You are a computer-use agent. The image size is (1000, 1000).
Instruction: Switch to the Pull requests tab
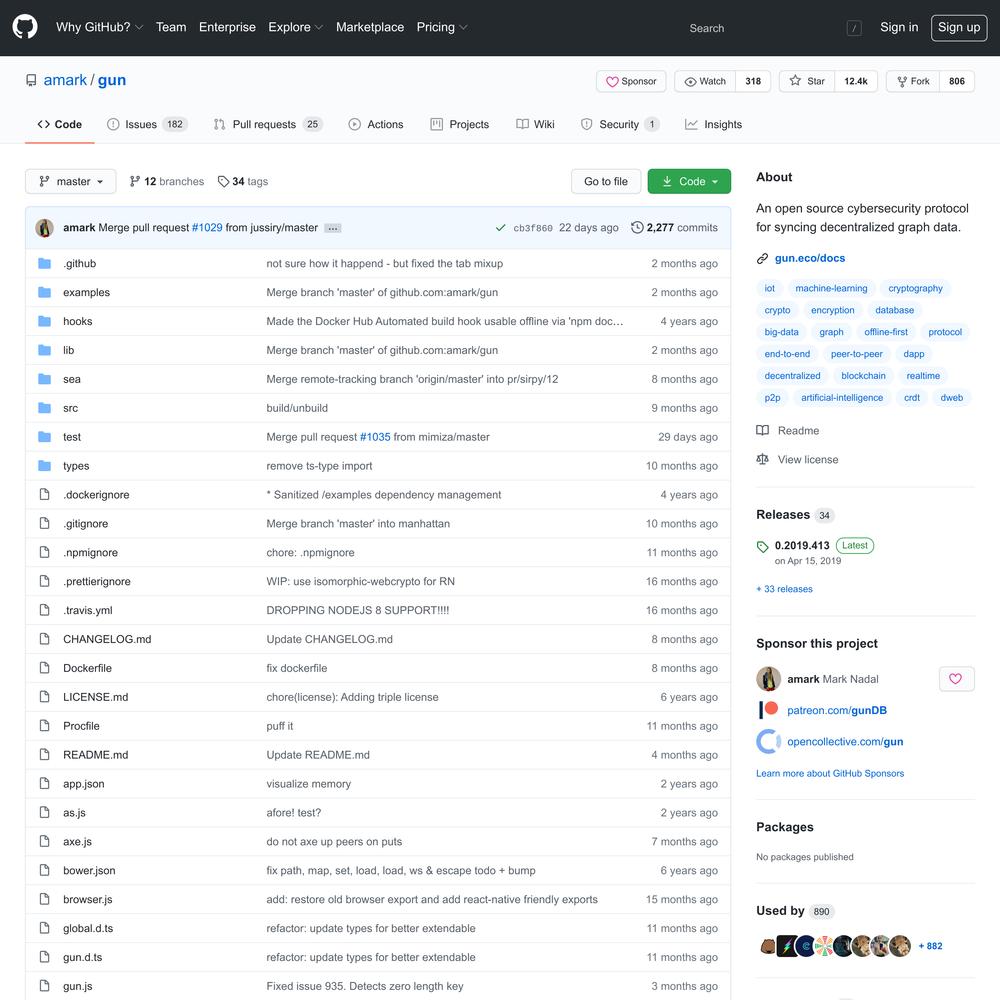[268, 124]
